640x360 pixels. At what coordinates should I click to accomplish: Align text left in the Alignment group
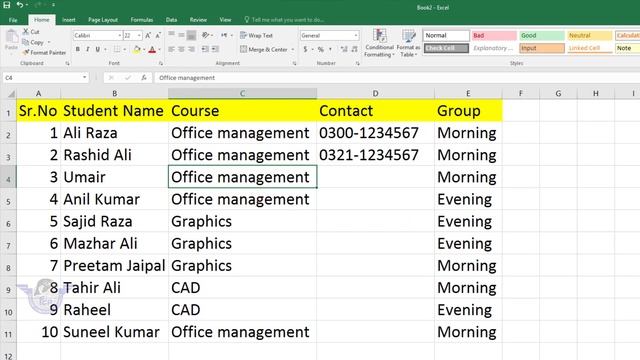tap(171, 49)
